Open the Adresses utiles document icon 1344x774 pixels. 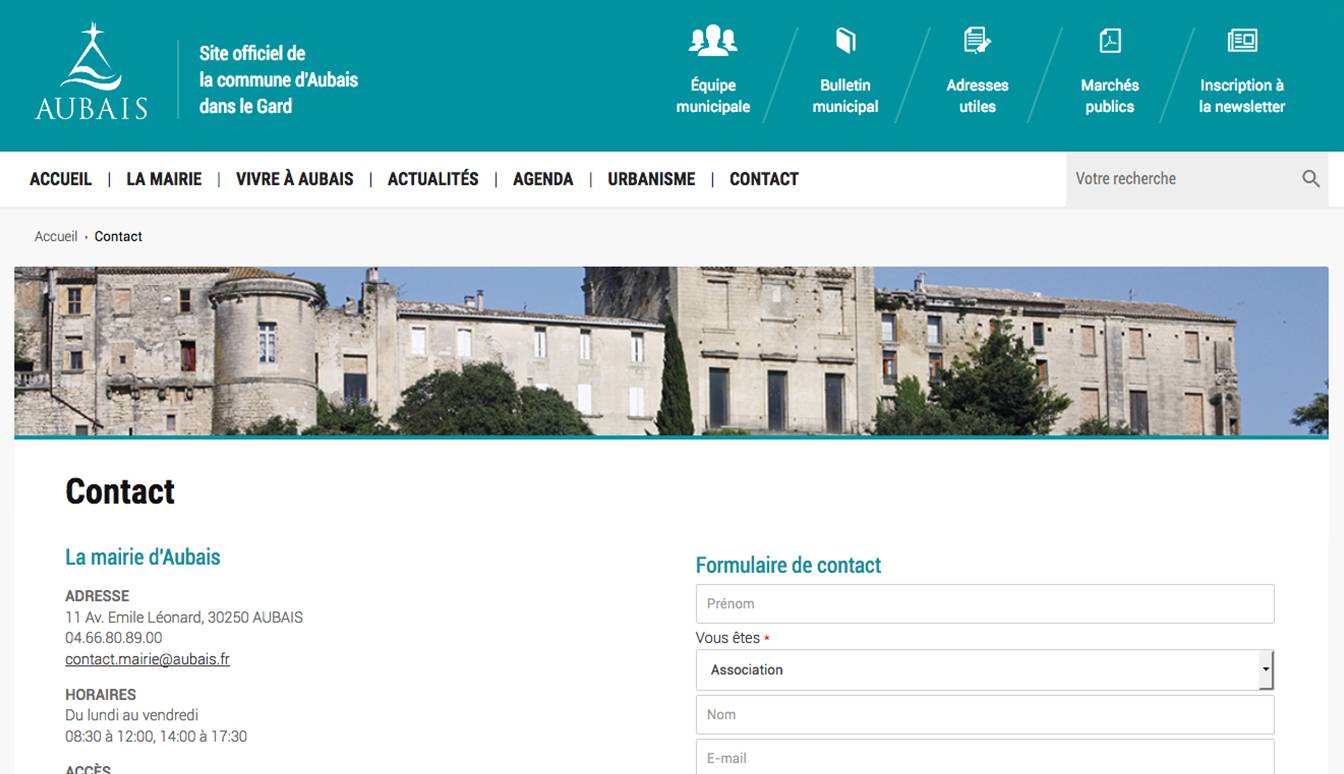click(x=977, y=40)
